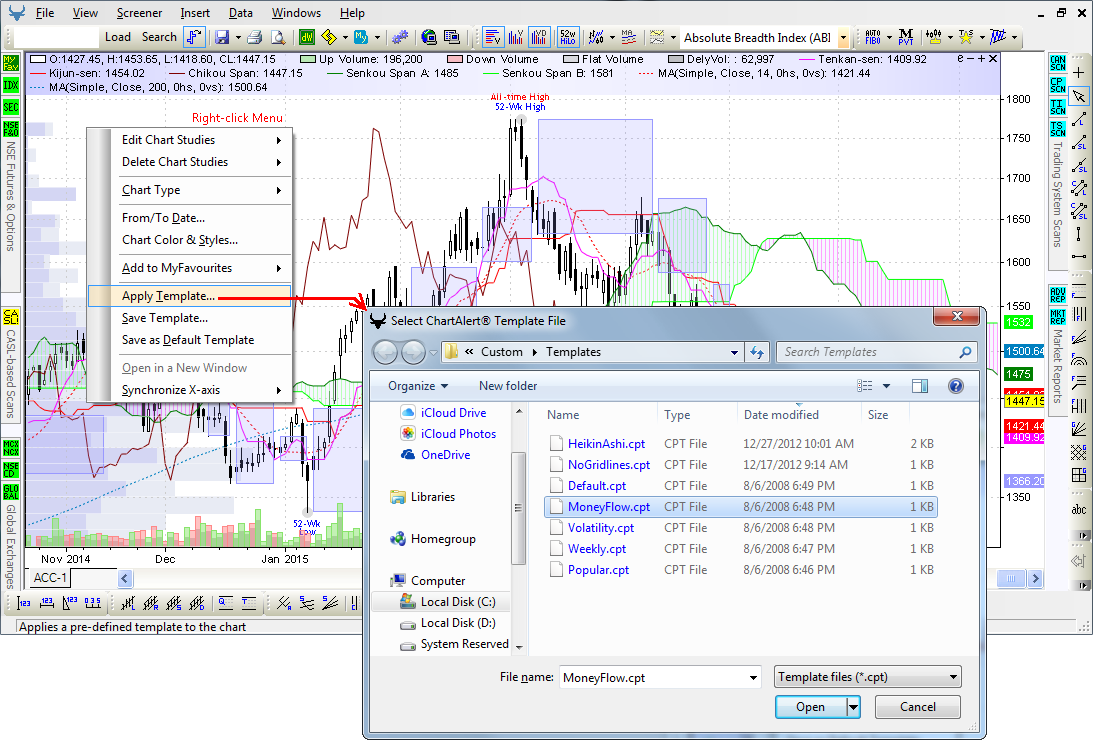Expand the Open button split arrow
1093x740 pixels.
coord(853,707)
